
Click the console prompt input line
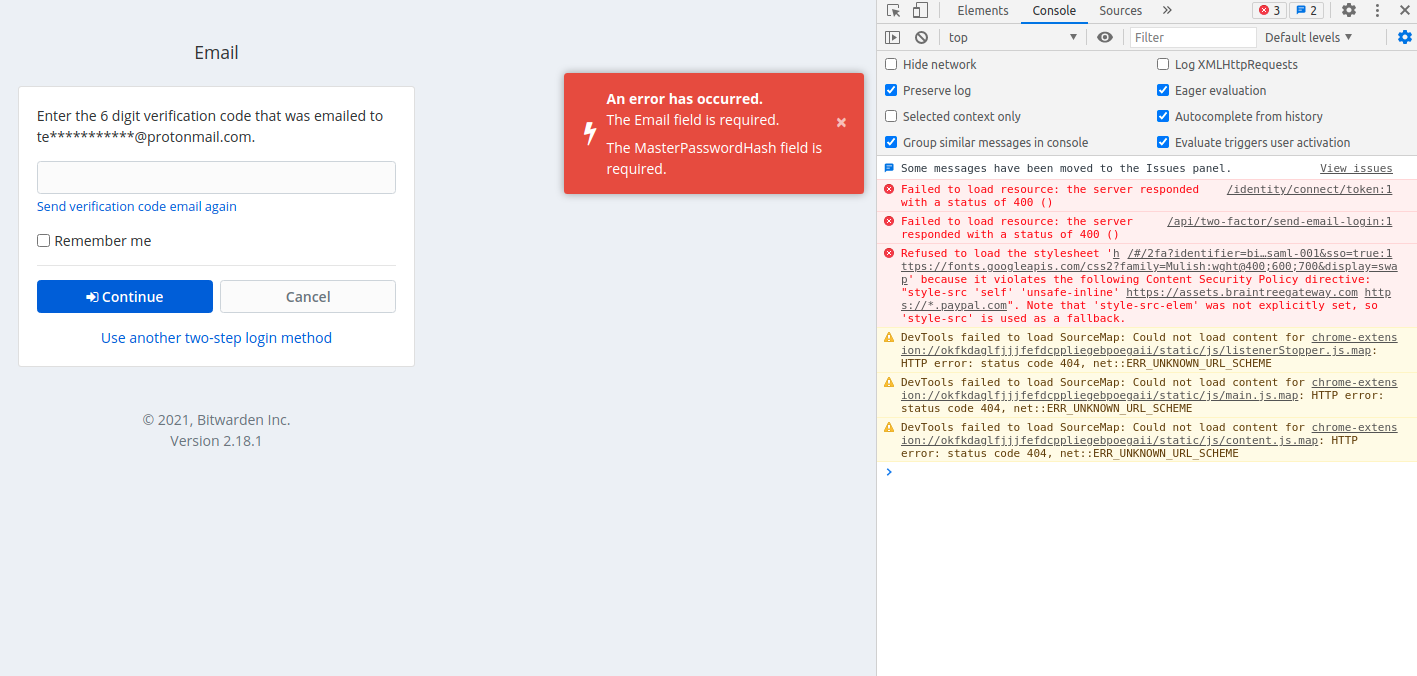tap(1147, 472)
